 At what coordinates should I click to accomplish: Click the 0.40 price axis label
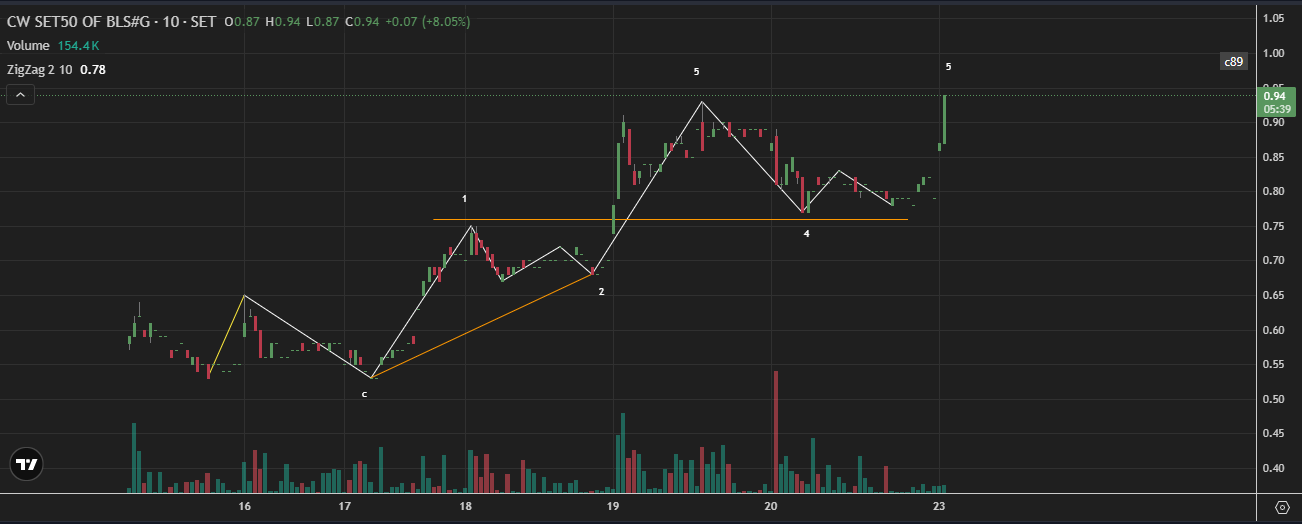point(1274,469)
